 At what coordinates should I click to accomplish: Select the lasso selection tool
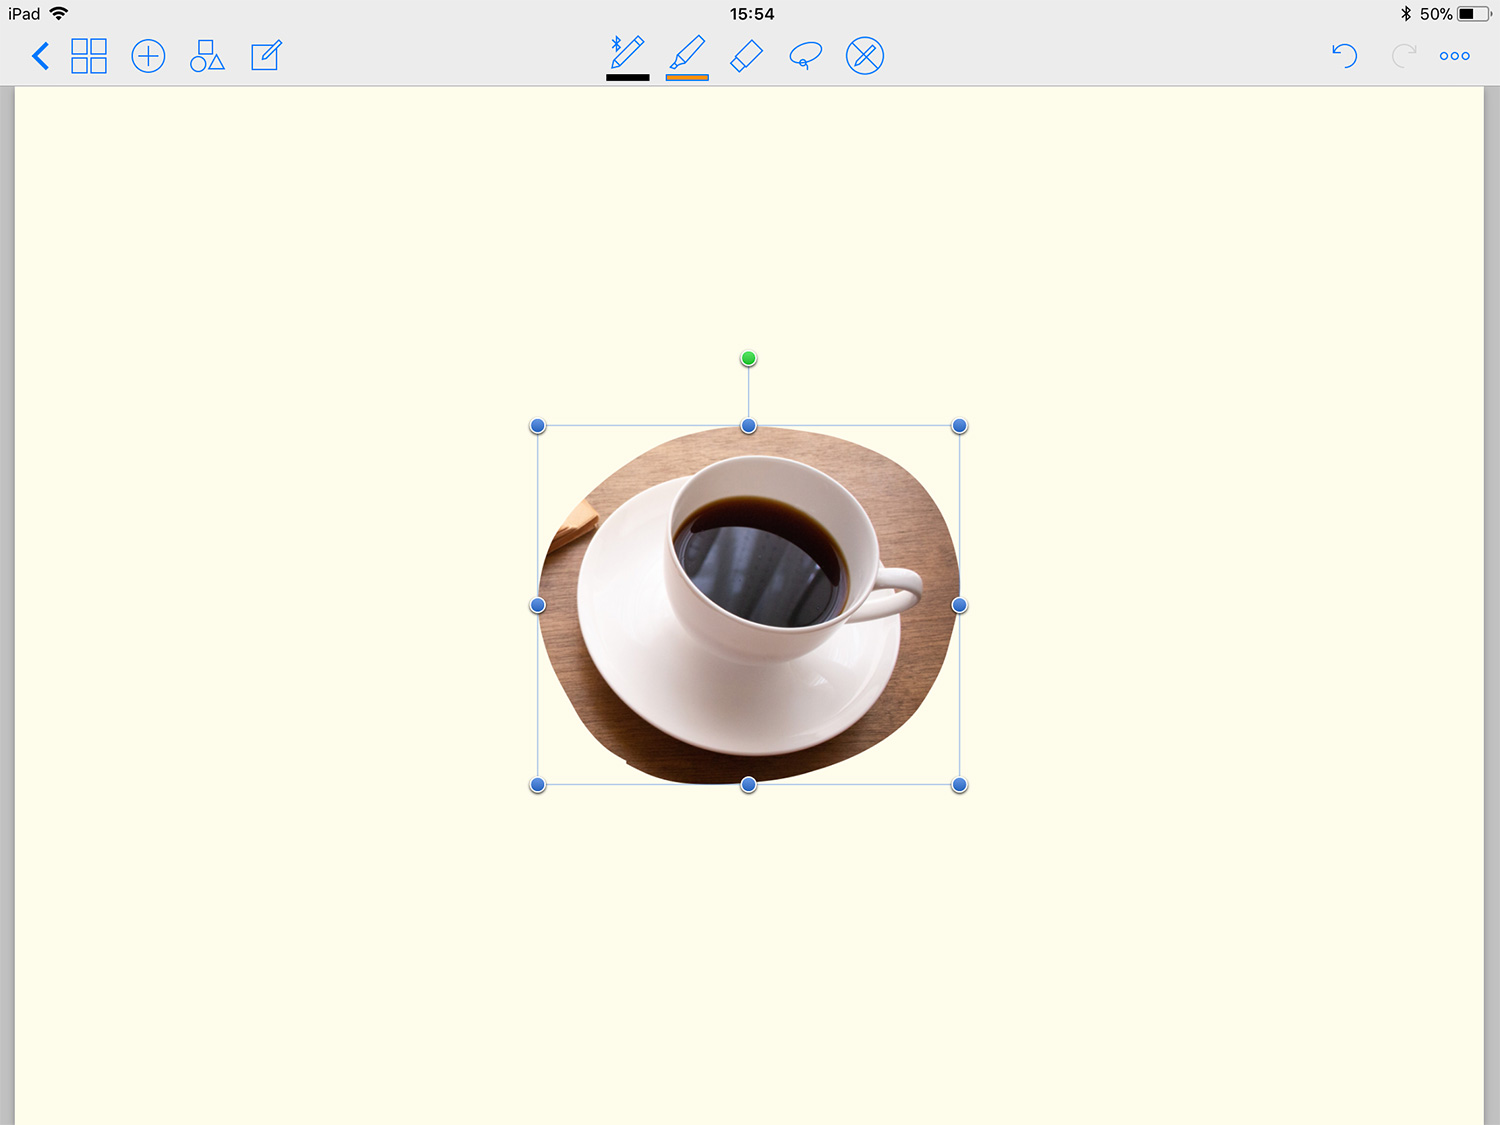(805, 56)
